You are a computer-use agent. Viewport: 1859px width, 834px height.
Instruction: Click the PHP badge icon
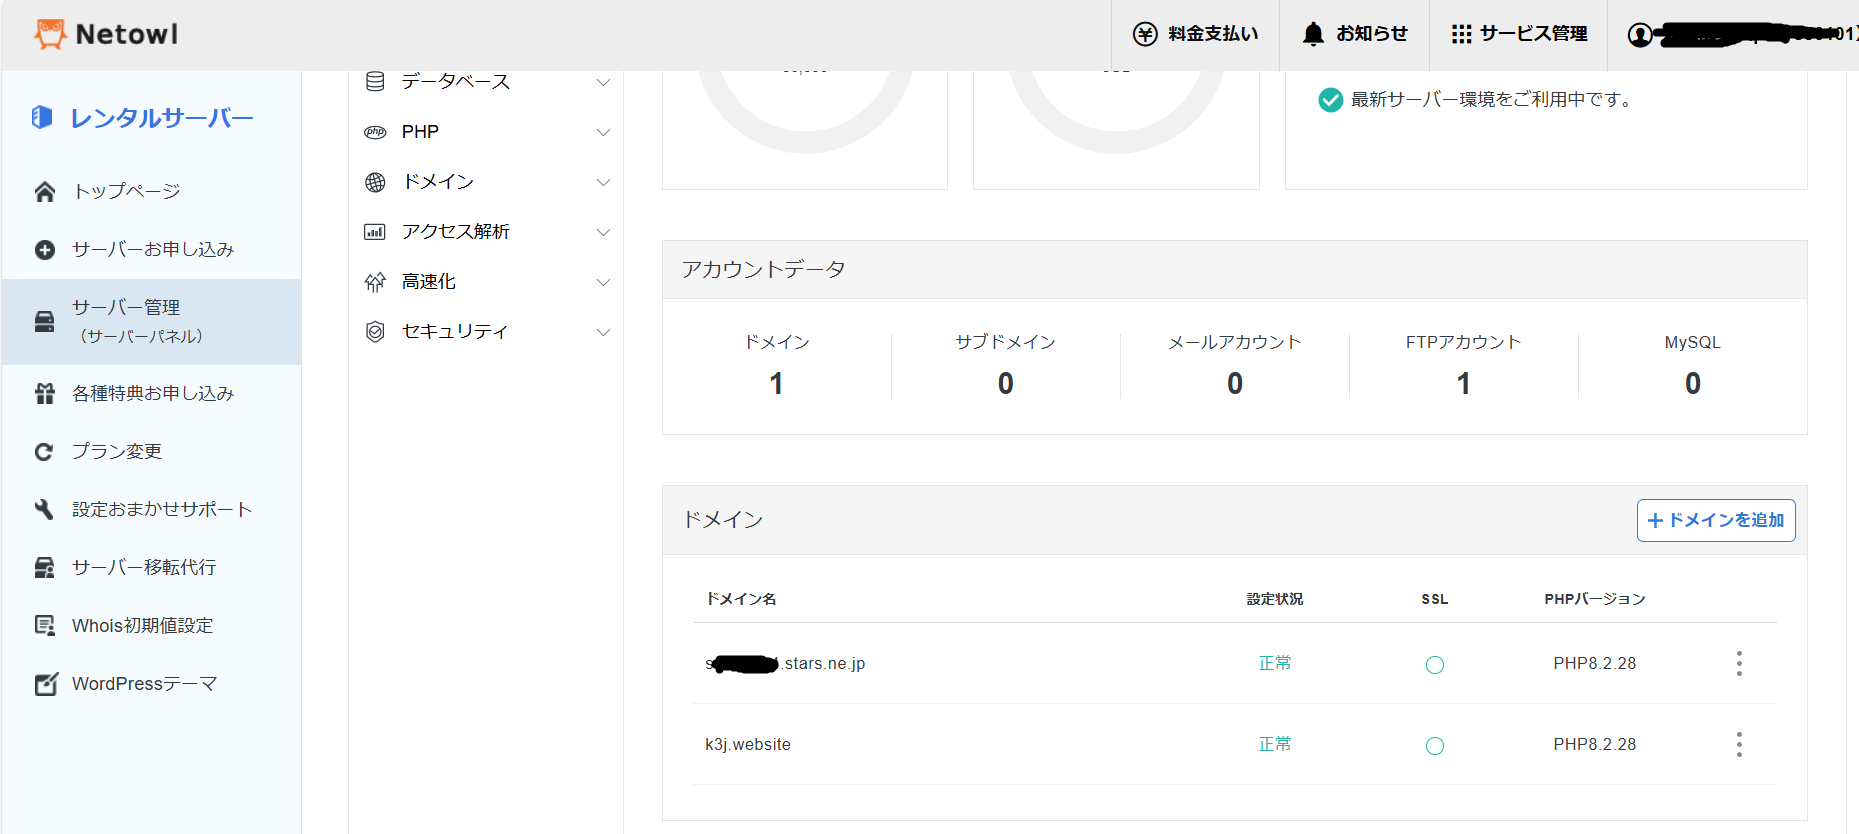[375, 132]
